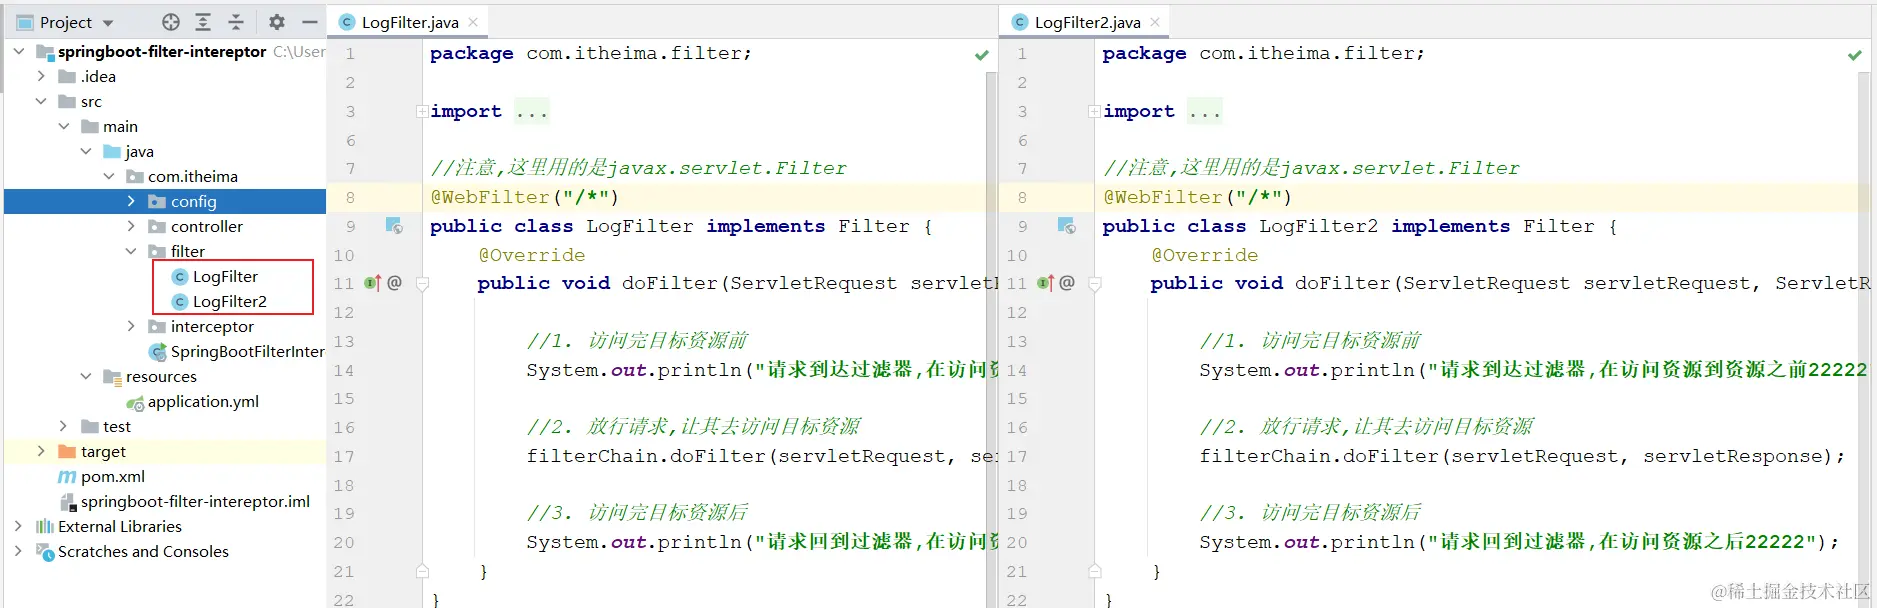Image resolution: width=1877 pixels, height=608 pixels.
Task: Click fold end marker on line 21 of LogFilter.java
Action: click(422, 571)
